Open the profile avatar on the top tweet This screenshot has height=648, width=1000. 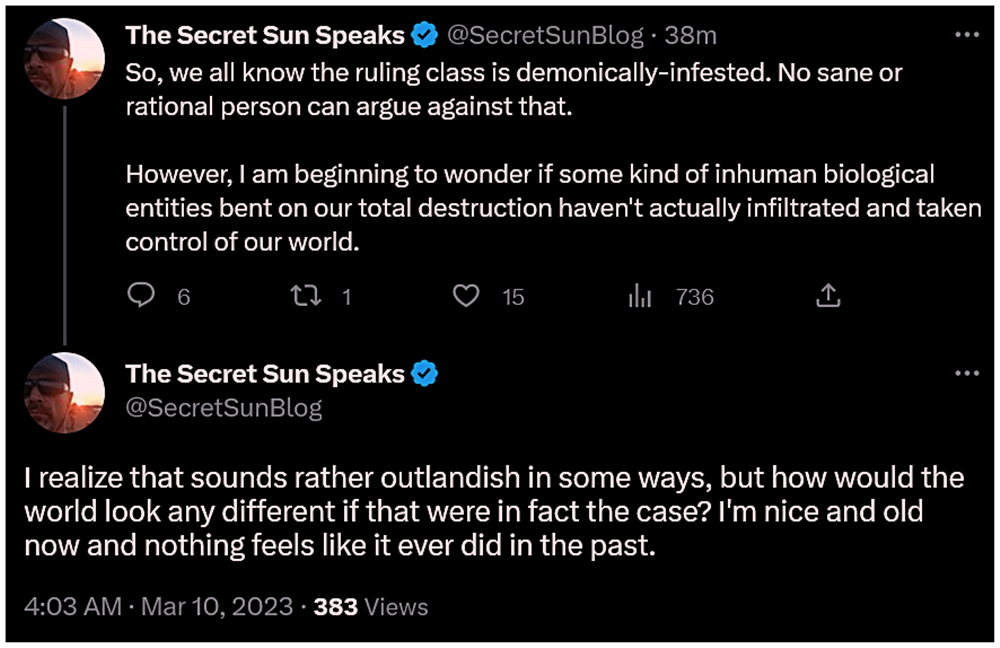tap(64, 57)
